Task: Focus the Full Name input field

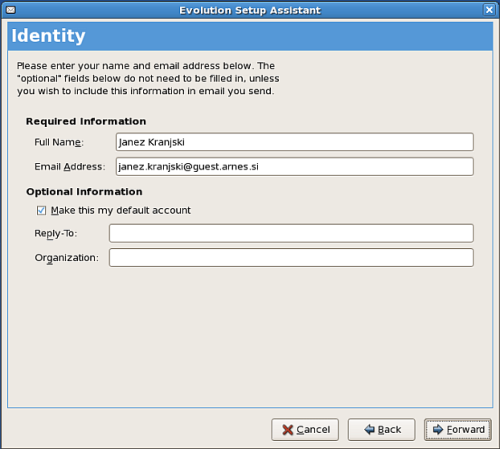Action: (x=295, y=142)
